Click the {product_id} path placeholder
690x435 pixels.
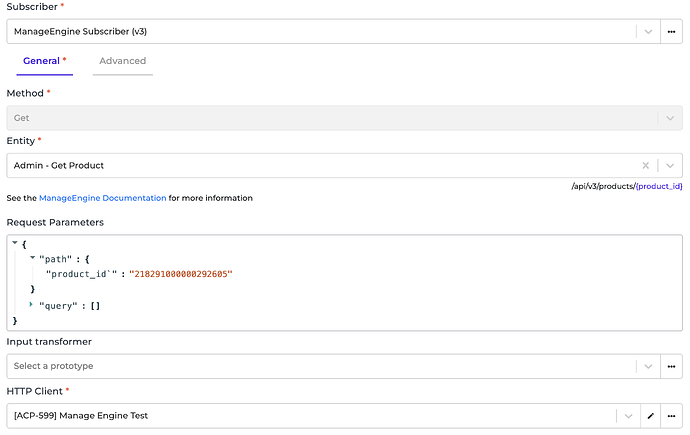coord(659,186)
